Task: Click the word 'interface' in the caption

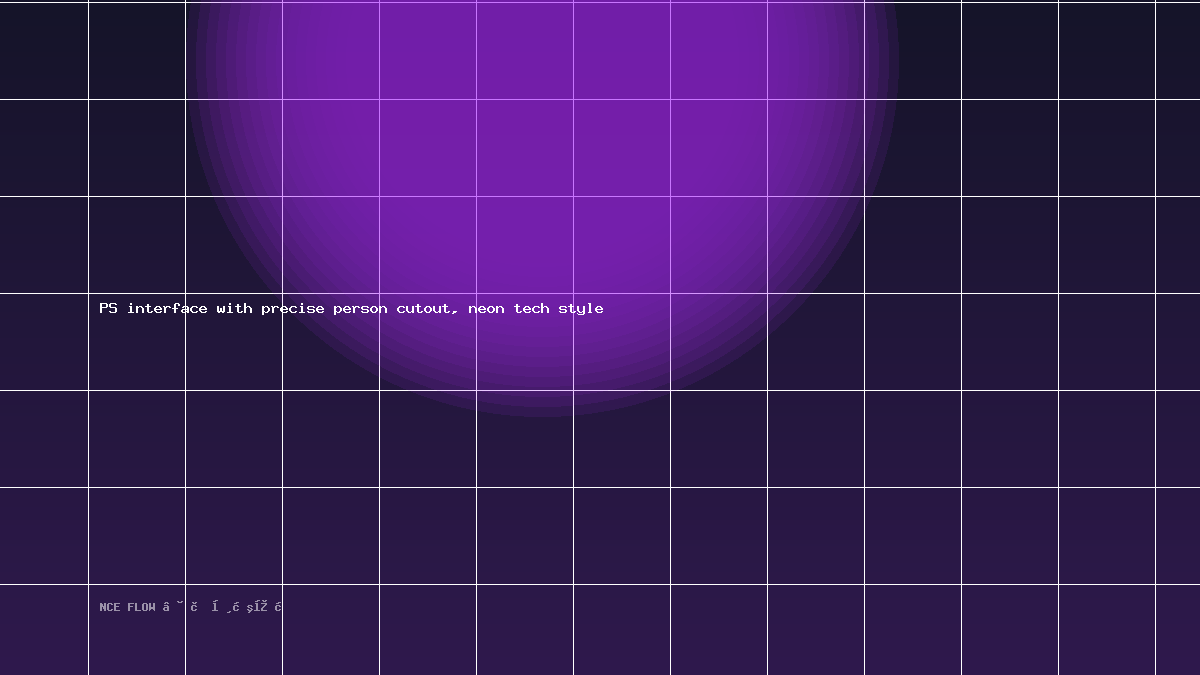Action: coord(167,308)
